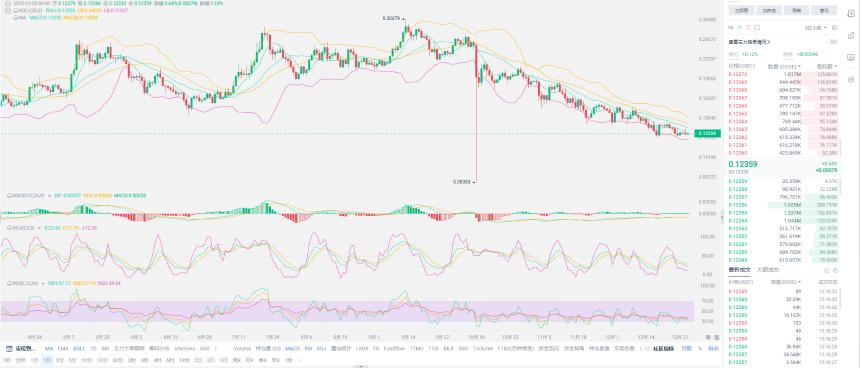Image resolution: width=860 pixels, height=368 pixels.
Task: Click layout icon in recent trades header
Action: [x=834, y=270]
